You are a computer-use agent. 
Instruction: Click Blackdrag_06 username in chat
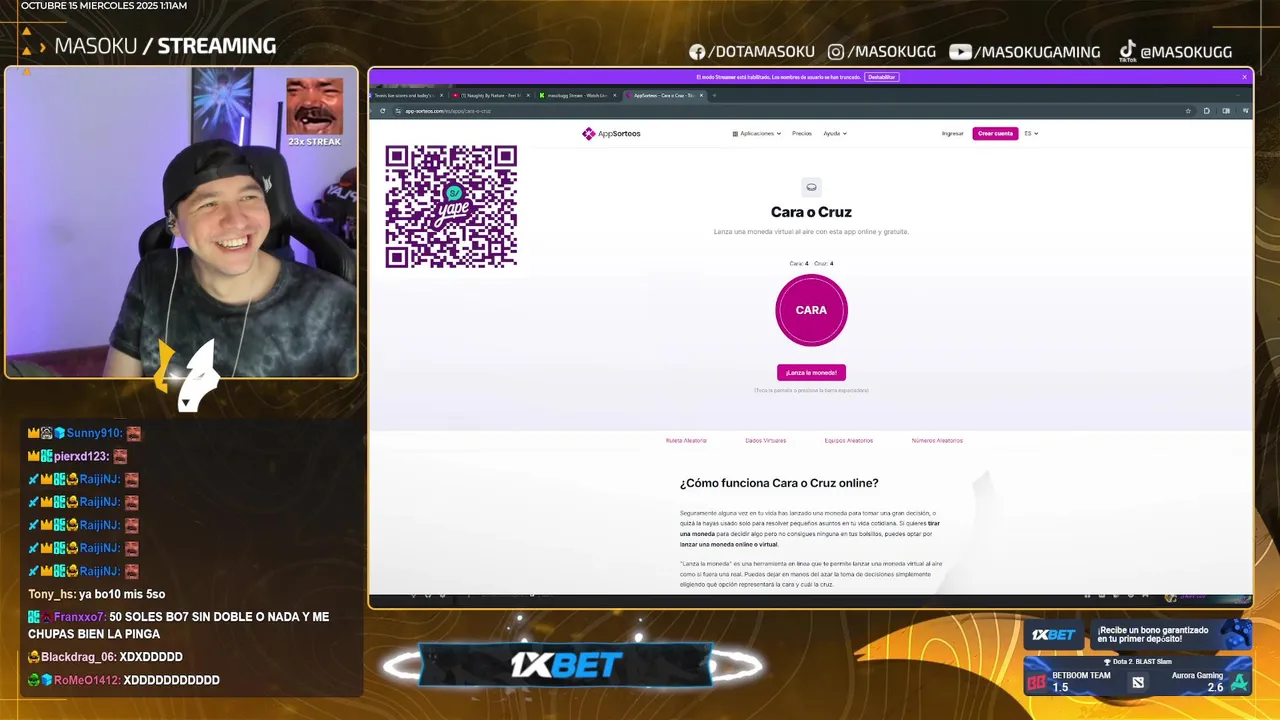click(x=78, y=657)
